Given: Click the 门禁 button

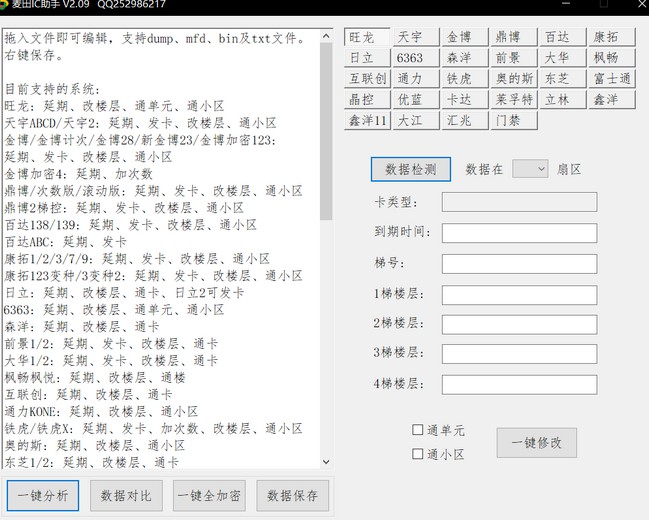Looking at the screenshot, I should (514, 120).
